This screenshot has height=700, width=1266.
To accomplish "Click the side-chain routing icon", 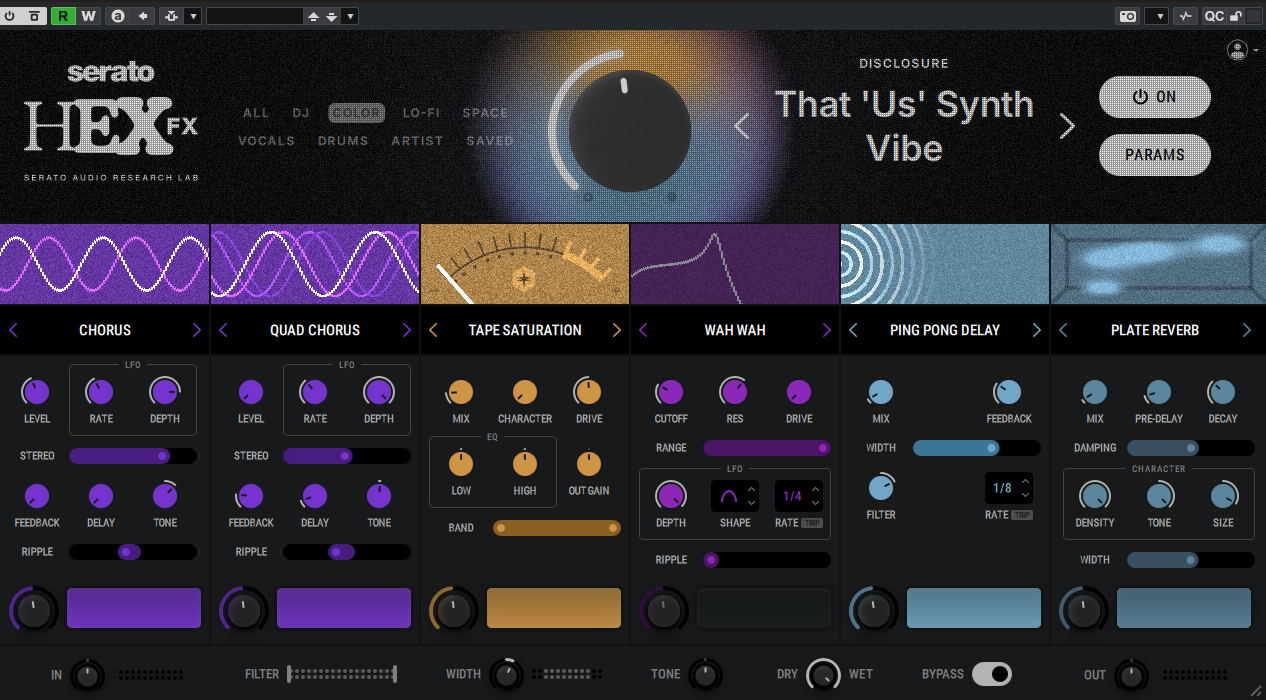I will (170, 16).
